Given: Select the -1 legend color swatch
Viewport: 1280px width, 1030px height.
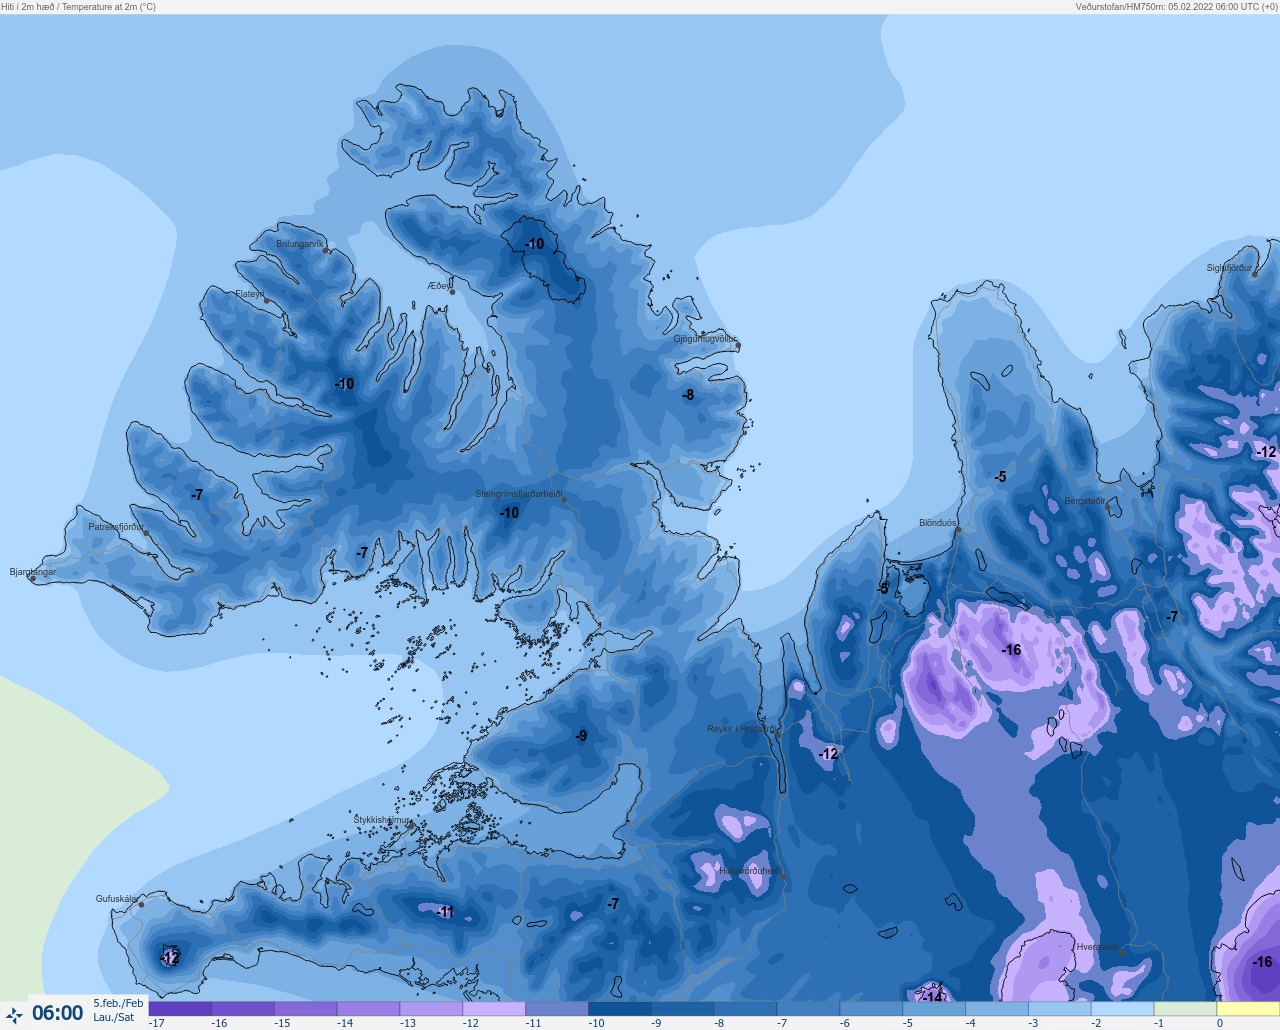Looking at the screenshot, I should (1185, 1009).
